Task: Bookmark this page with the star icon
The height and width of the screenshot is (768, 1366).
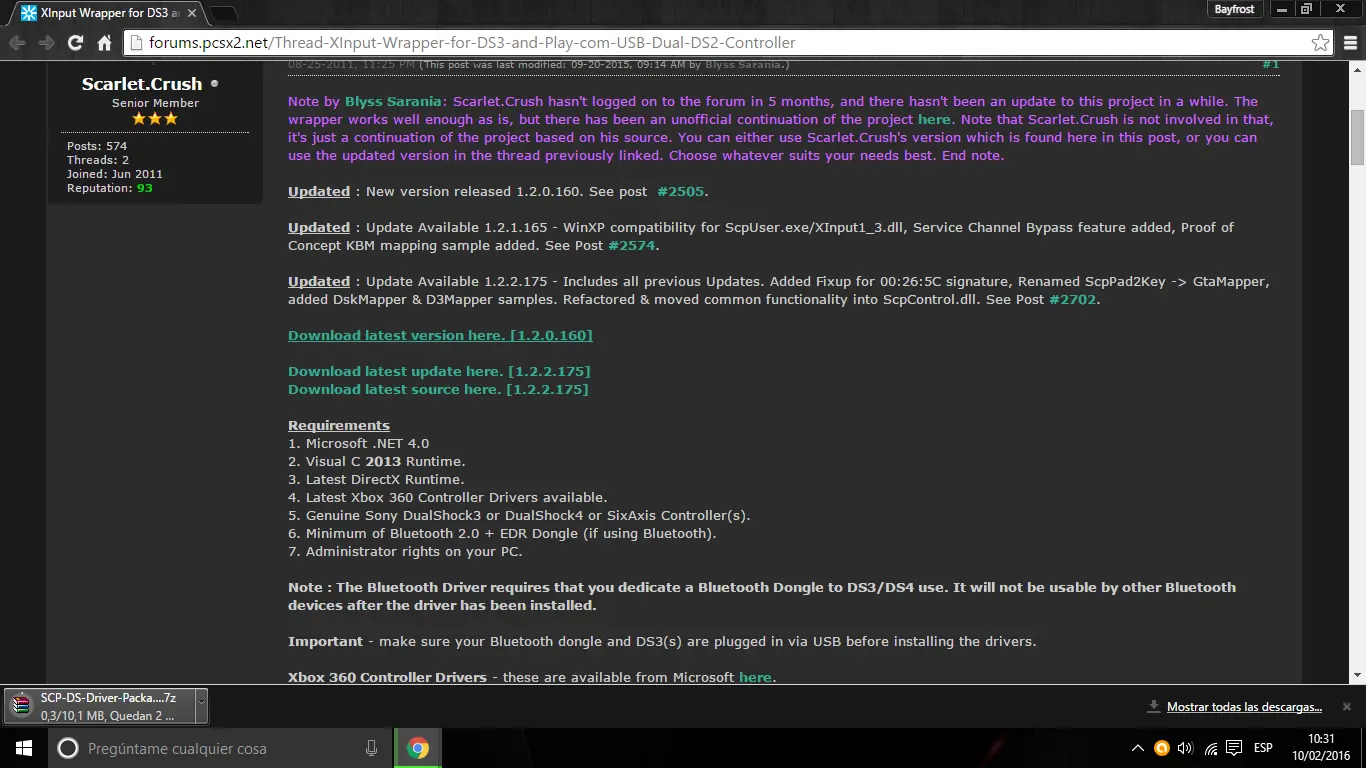Action: [1321, 43]
